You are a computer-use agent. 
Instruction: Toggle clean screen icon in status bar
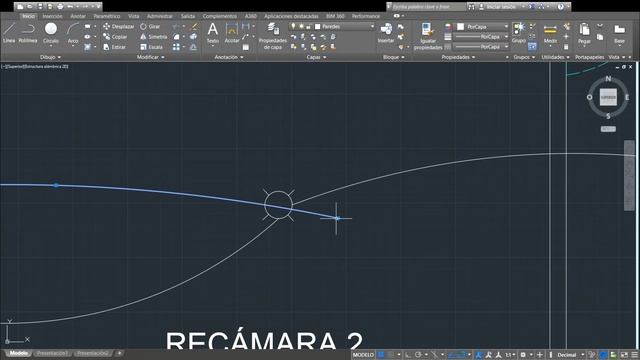[624, 355]
